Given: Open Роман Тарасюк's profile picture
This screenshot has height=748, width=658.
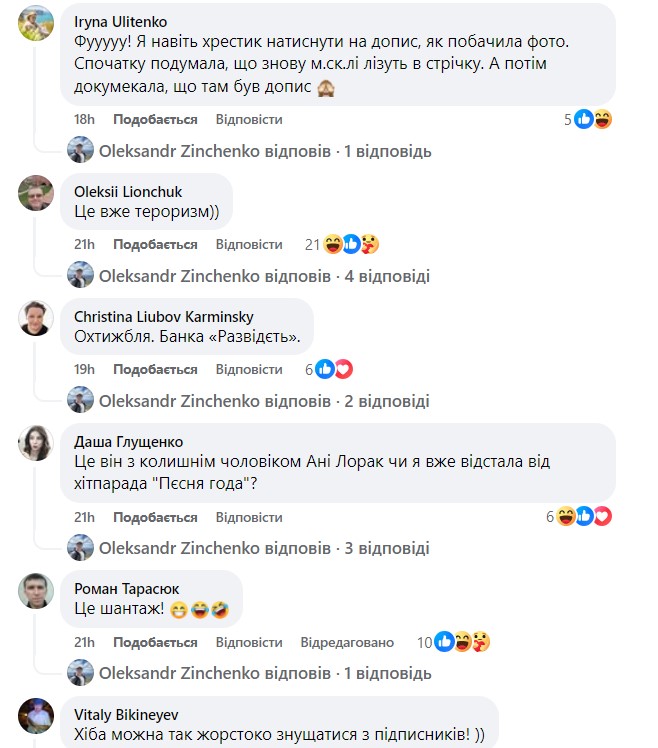Looking at the screenshot, I should [x=36, y=591].
